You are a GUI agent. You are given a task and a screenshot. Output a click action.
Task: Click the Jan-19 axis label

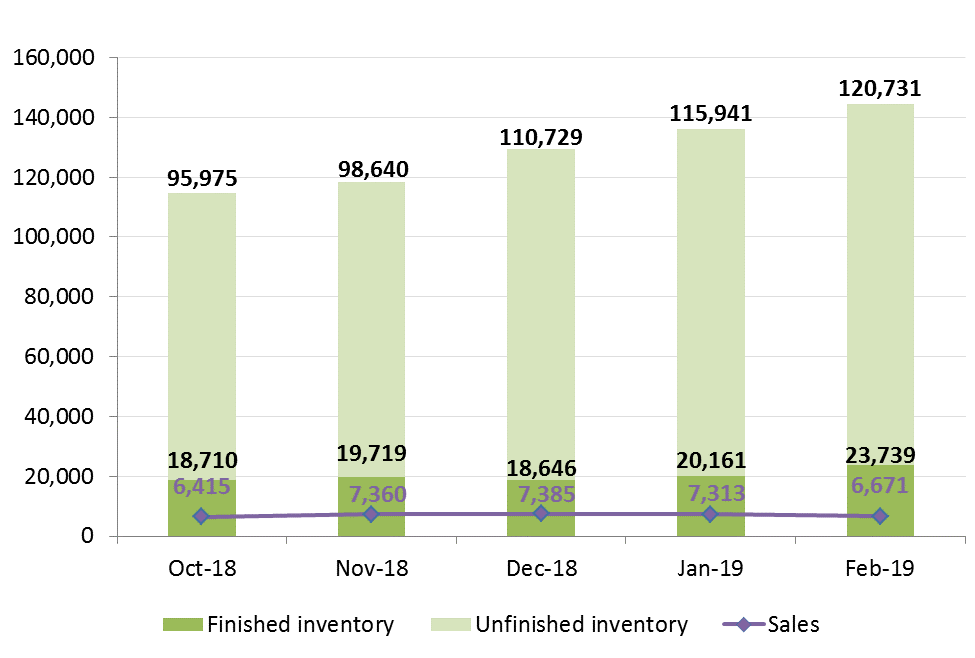point(710,567)
